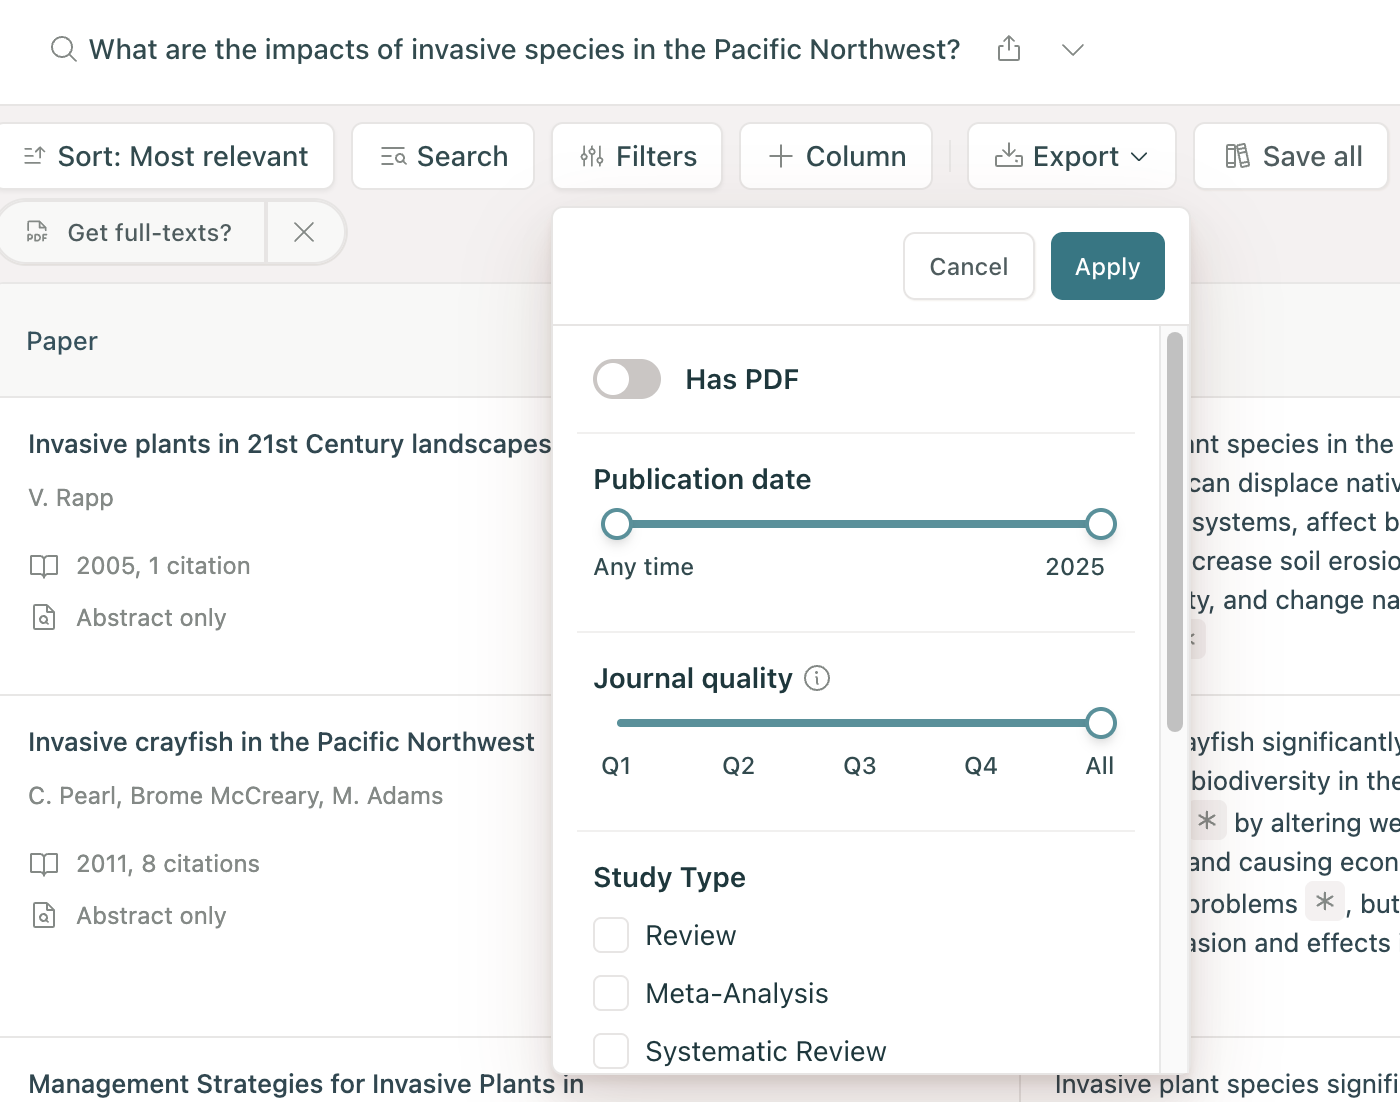Screen dimensions: 1400x1102
Task: Click the Journal quality slider handle
Action: [1100, 723]
